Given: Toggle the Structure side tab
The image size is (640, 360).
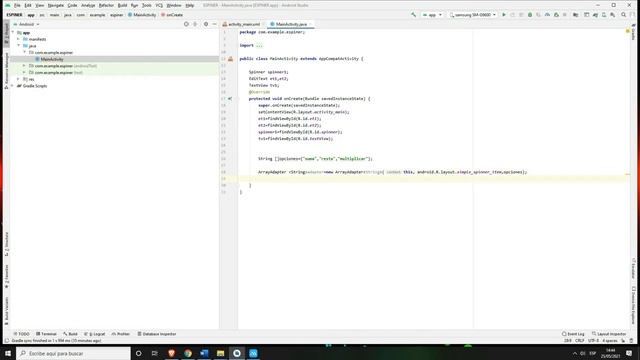Looking at the screenshot, I should (x=6, y=244).
